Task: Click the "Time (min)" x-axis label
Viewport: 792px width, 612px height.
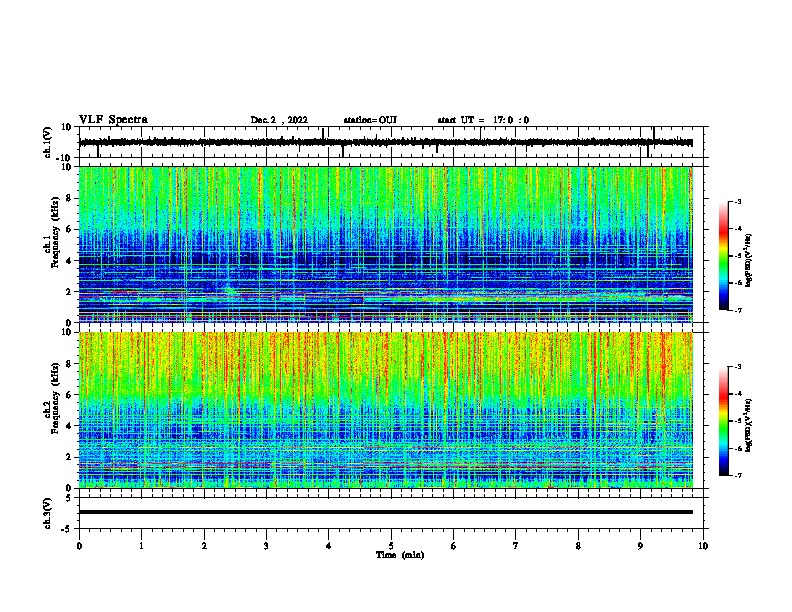Action: [x=400, y=555]
